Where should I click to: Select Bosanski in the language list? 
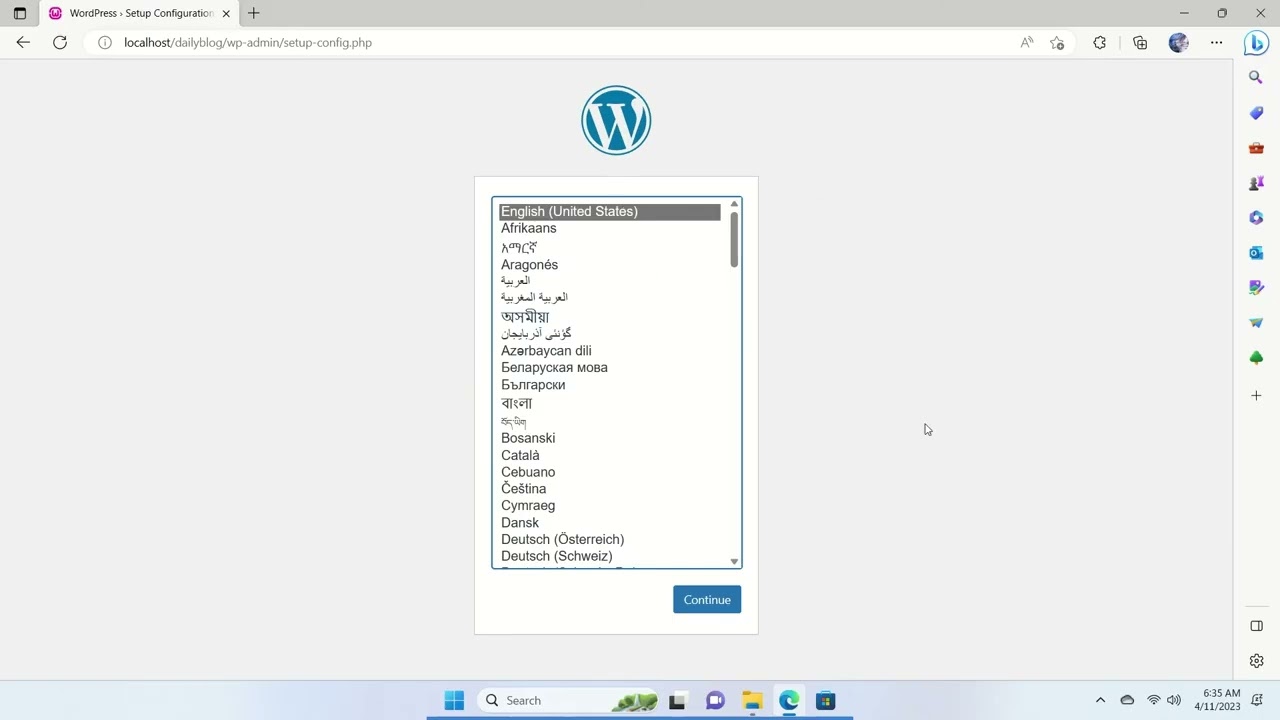coord(610,438)
